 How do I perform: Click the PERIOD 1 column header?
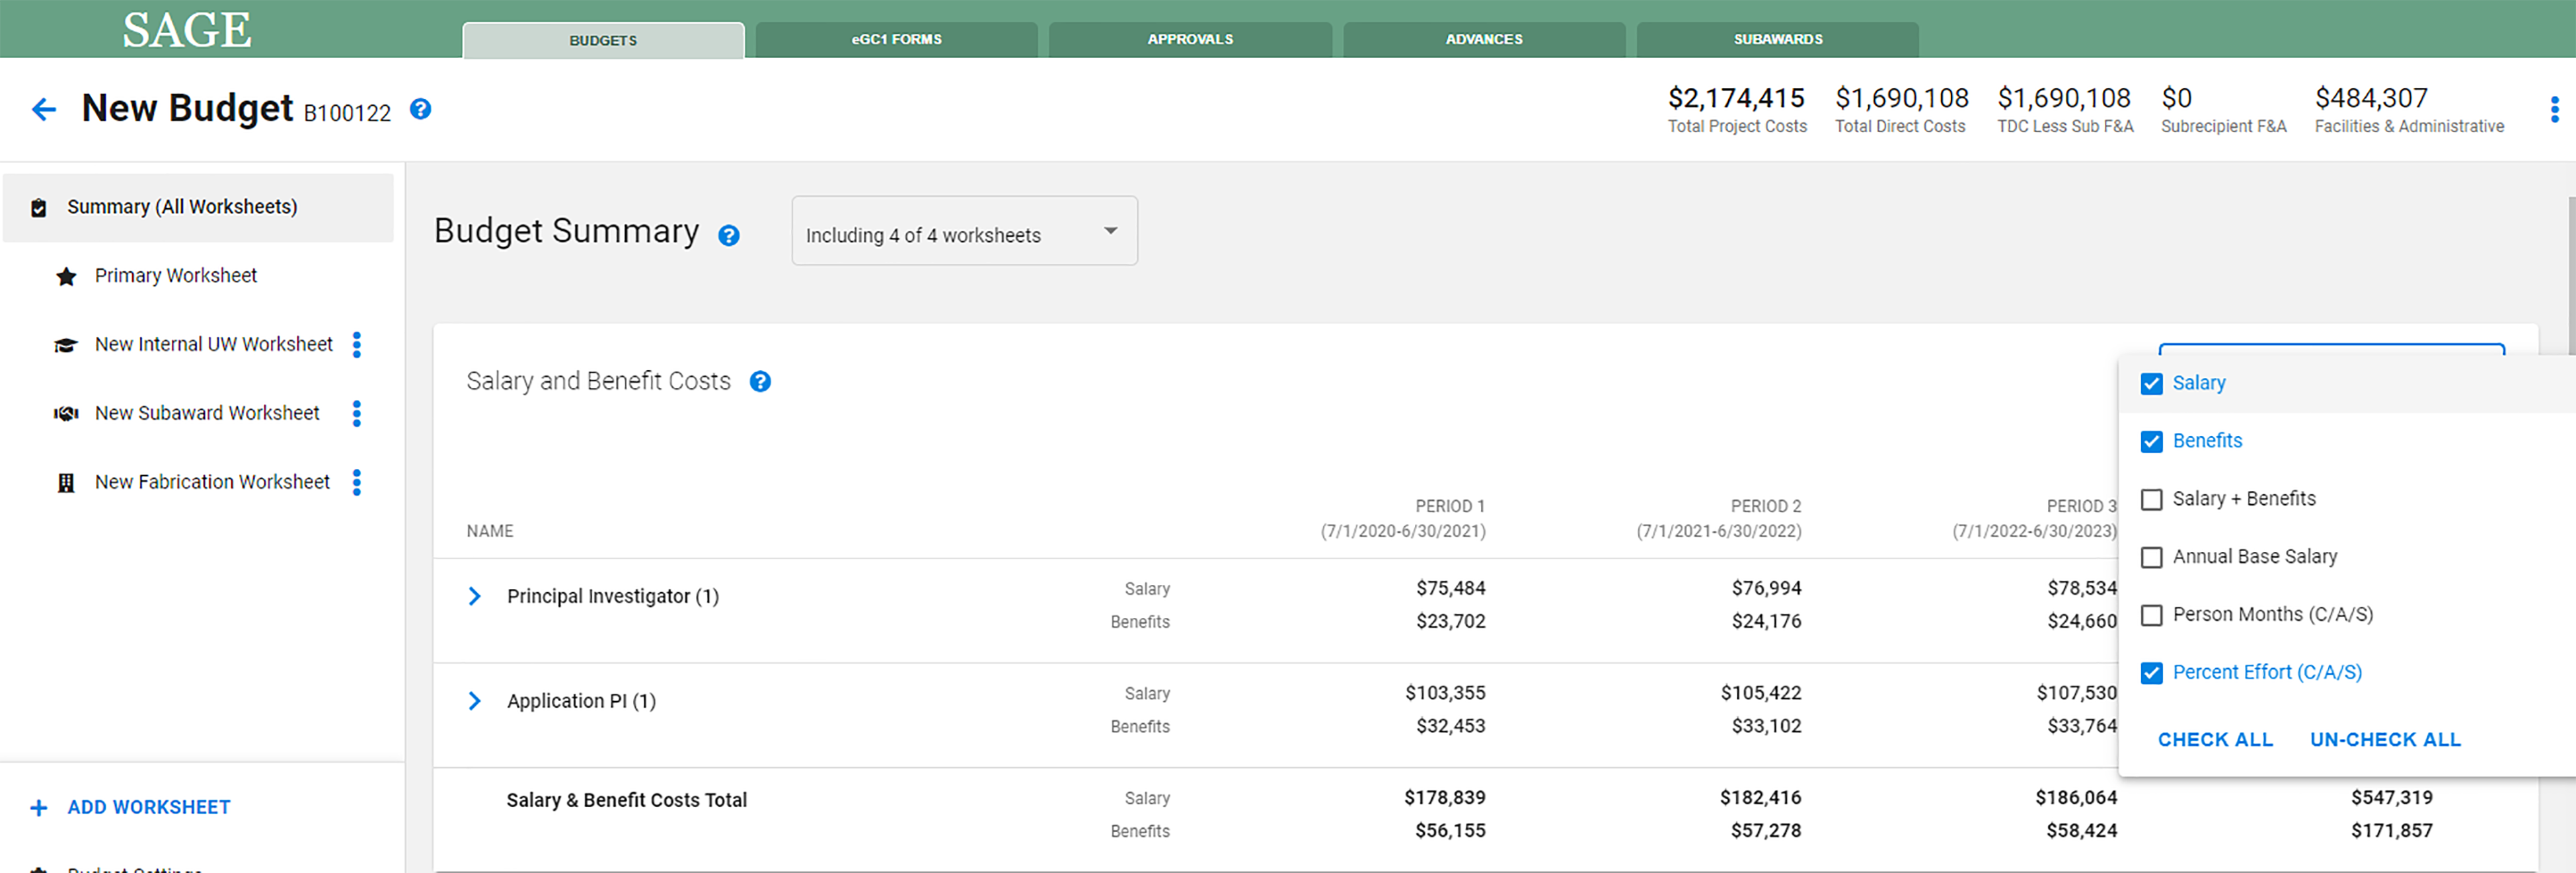click(1403, 519)
